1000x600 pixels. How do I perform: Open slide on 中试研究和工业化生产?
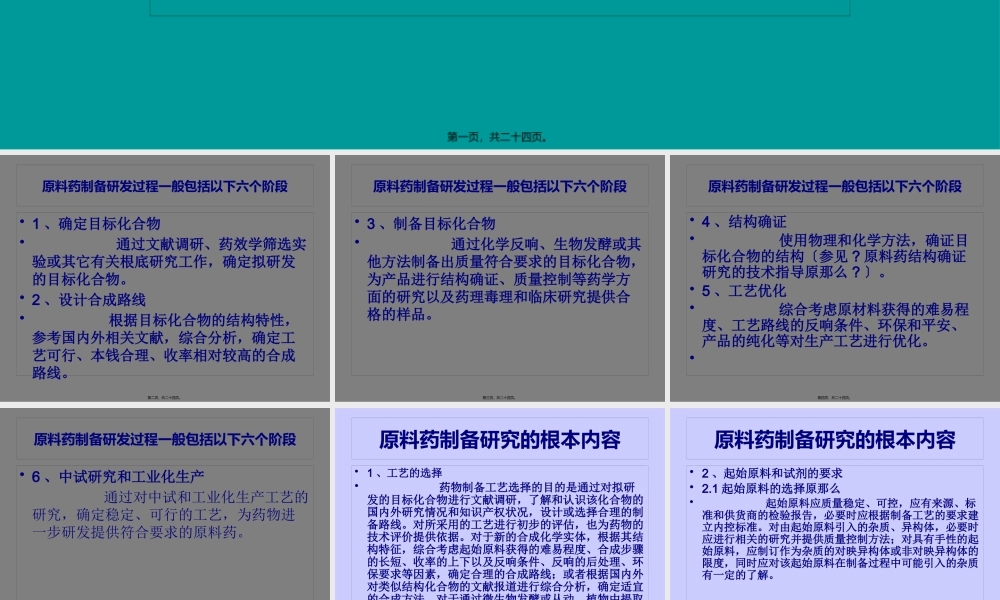click(165, 500)
